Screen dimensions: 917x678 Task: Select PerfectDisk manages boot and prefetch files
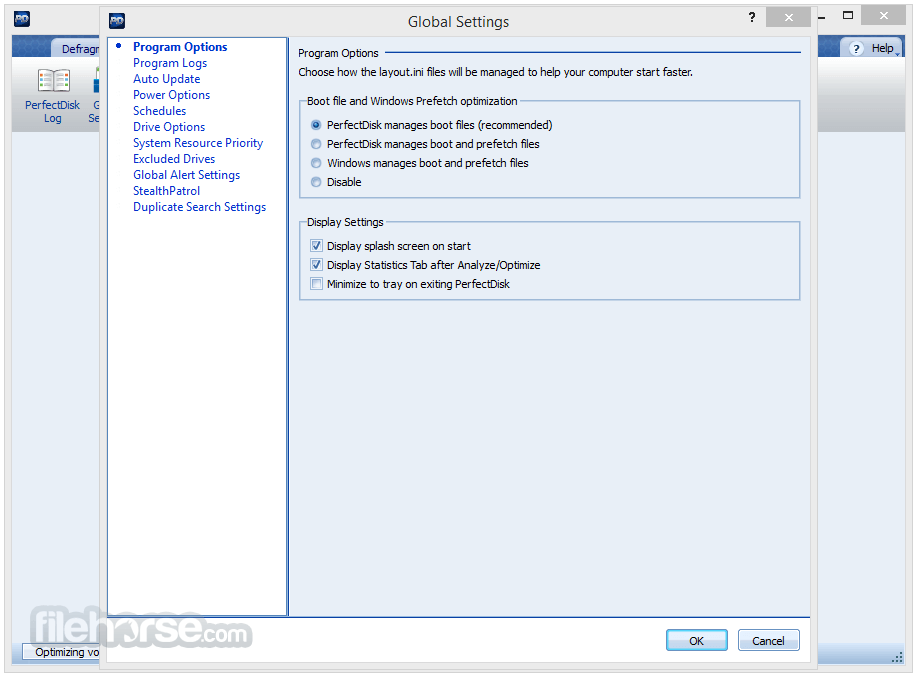click(x=426, y=144)
